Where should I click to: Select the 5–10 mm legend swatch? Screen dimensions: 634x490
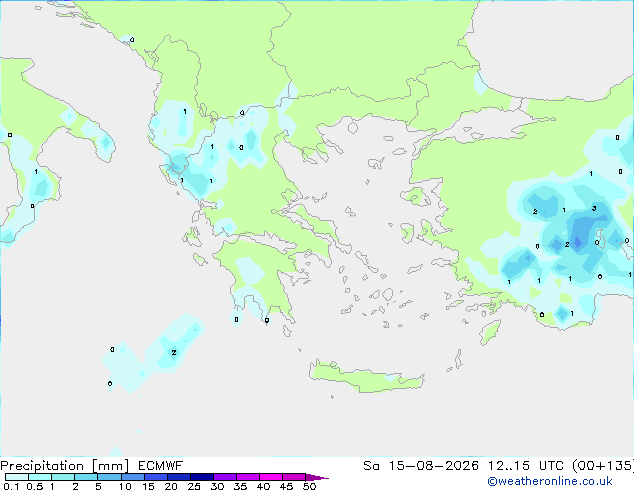tap(109, 477)
